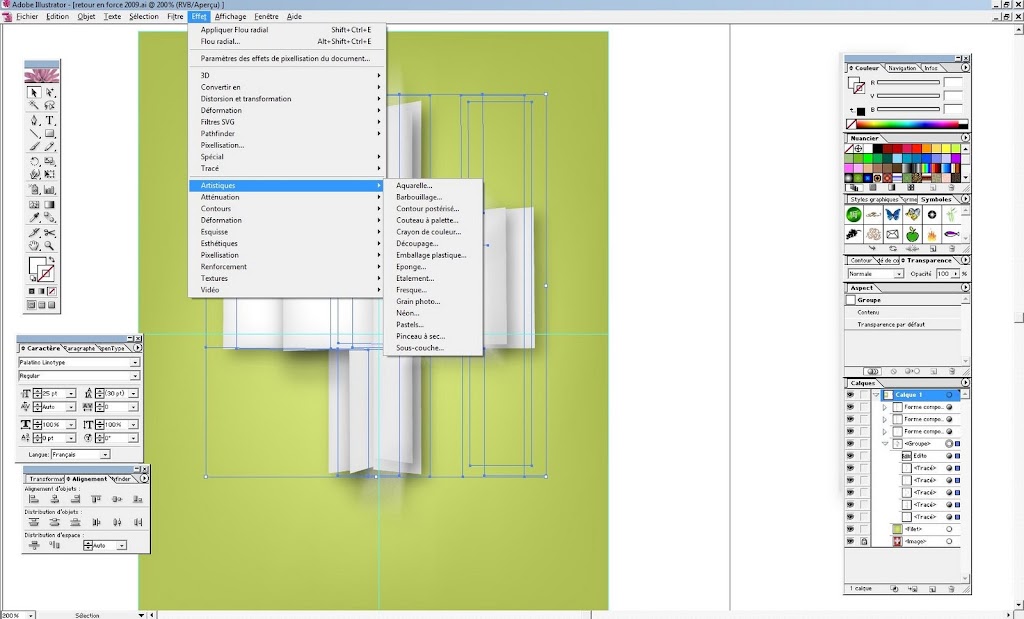Click target circle of <Filet> layer
Screen dimensions: 1024x619
point(950,530)
